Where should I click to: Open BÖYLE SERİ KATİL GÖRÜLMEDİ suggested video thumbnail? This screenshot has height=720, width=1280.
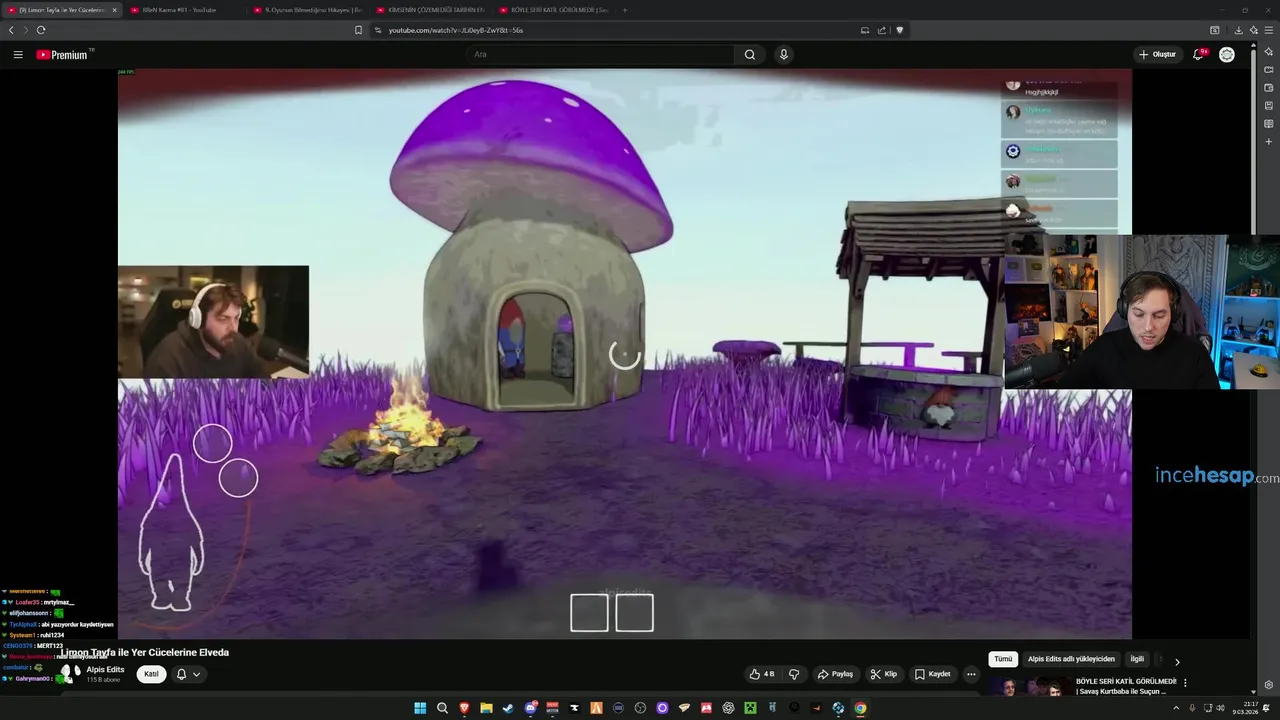[1031, 687]
